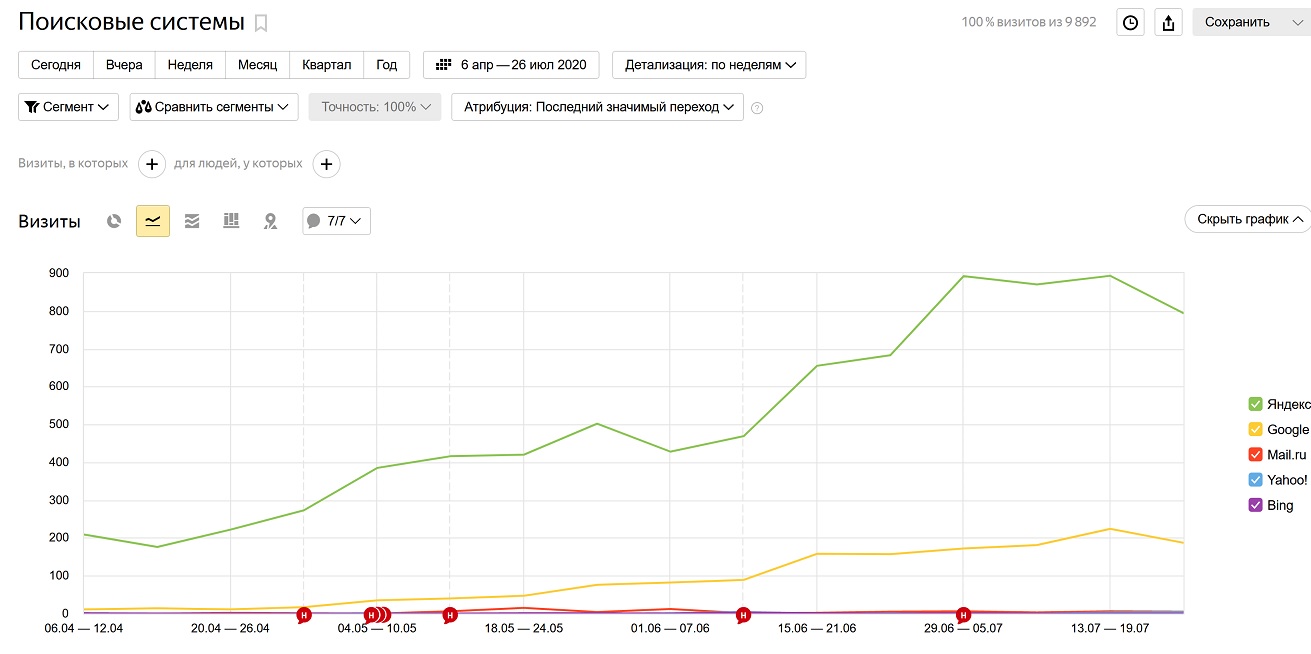Viewport: 1311px width, 654px height.
Task: Switch to stacked area chart view
Action: pyautogui.click(x=192, y=221)
